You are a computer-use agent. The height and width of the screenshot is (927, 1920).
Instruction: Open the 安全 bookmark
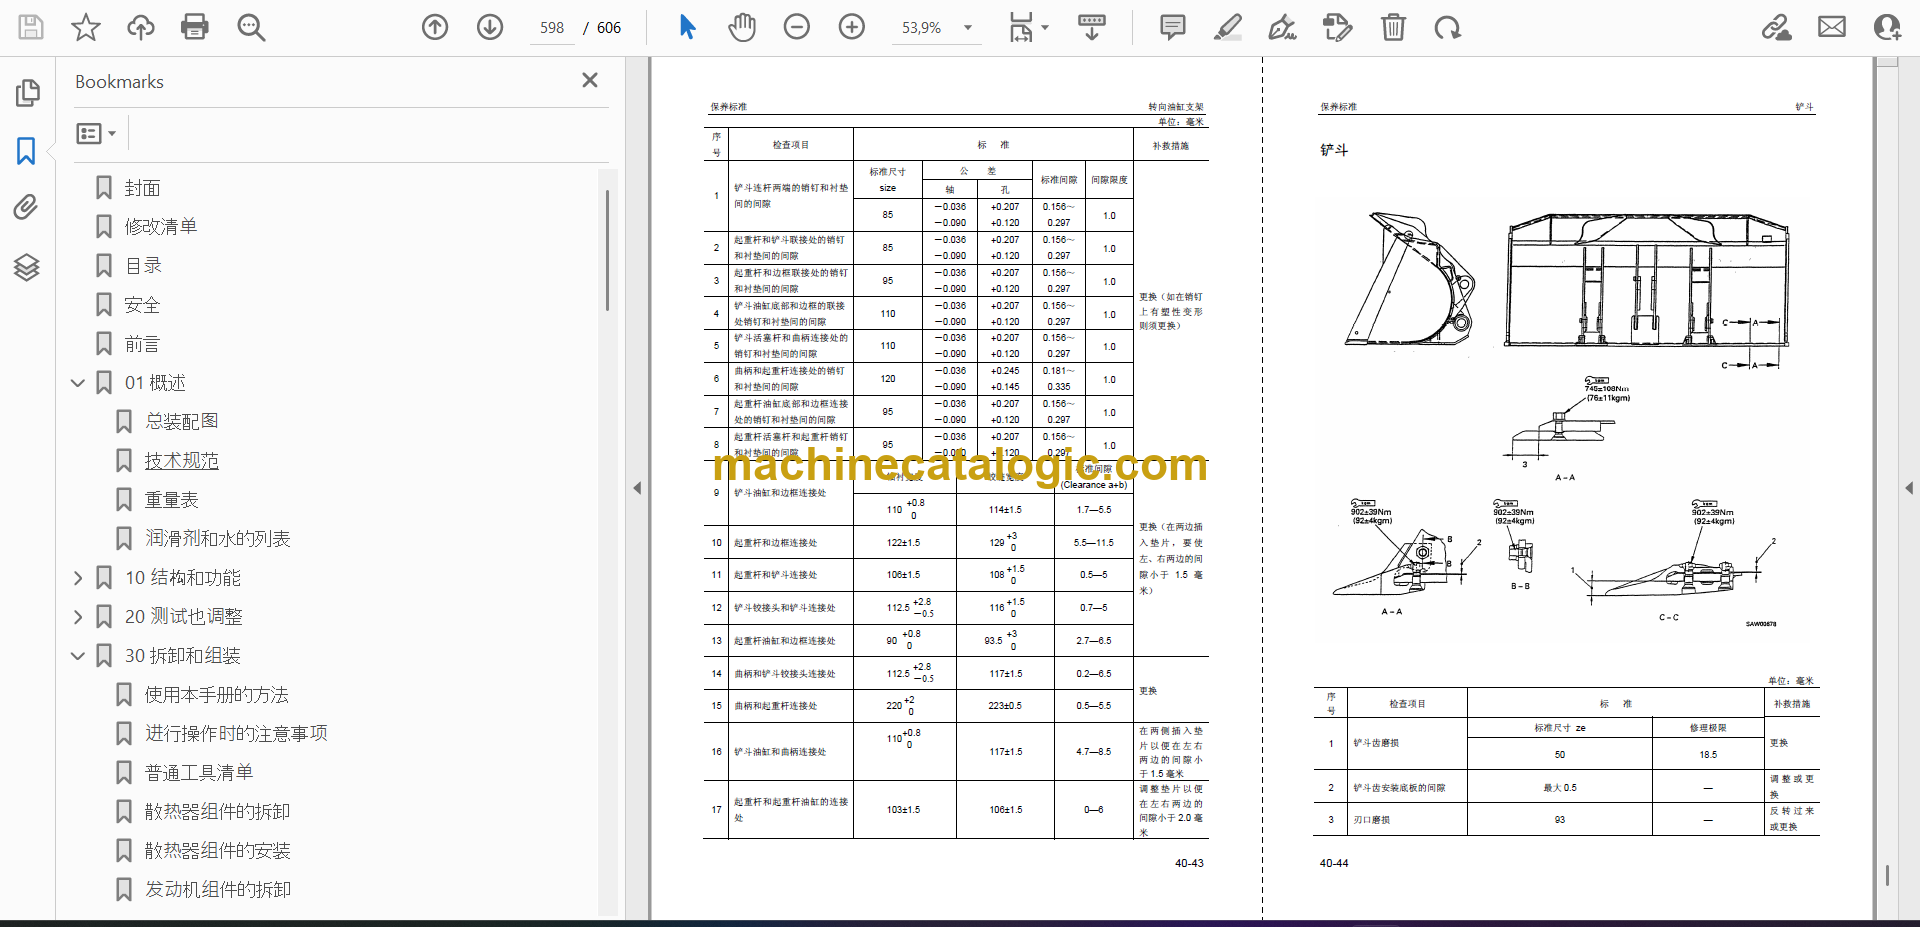point(142,305)
